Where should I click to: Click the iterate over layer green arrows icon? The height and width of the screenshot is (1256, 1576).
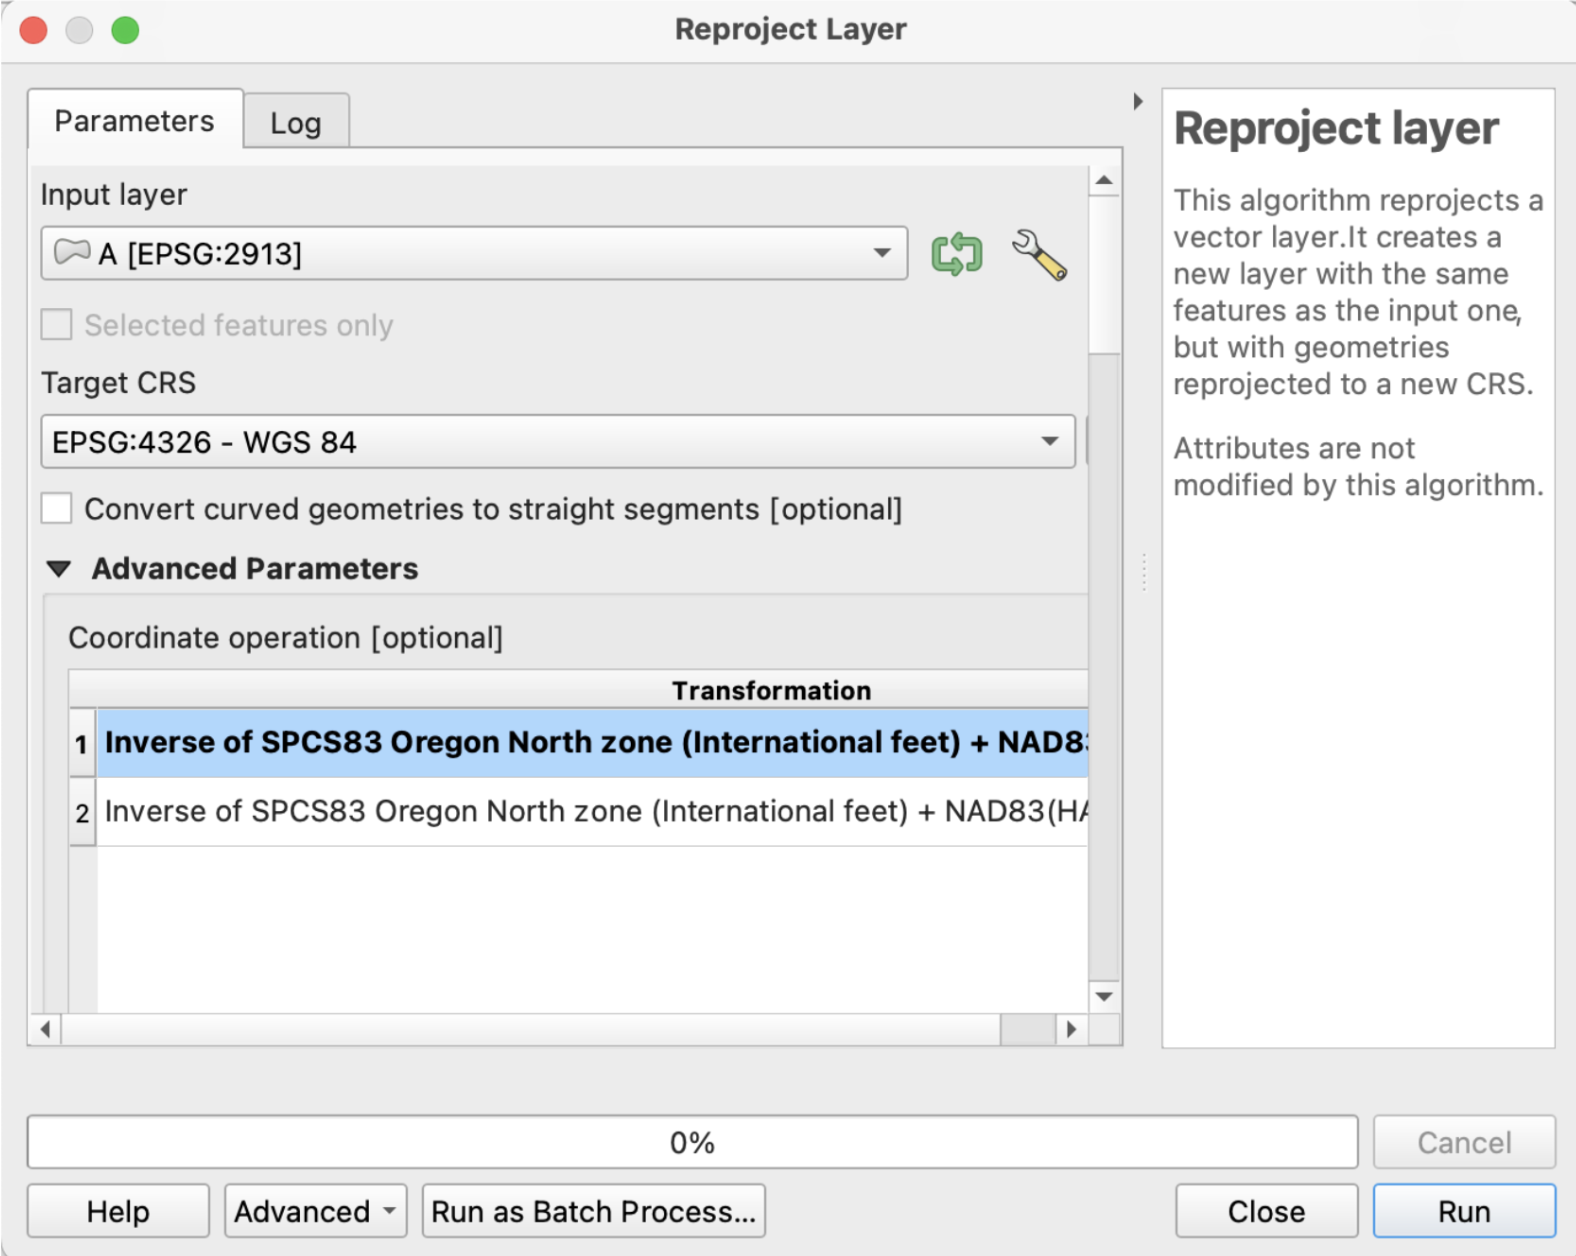(956, 254)
